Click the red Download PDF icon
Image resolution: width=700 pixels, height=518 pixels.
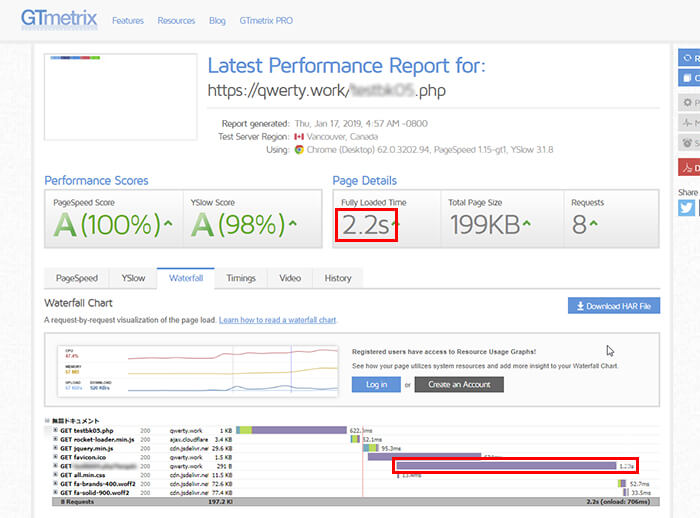pyautogui.click(x=688, y=168)
